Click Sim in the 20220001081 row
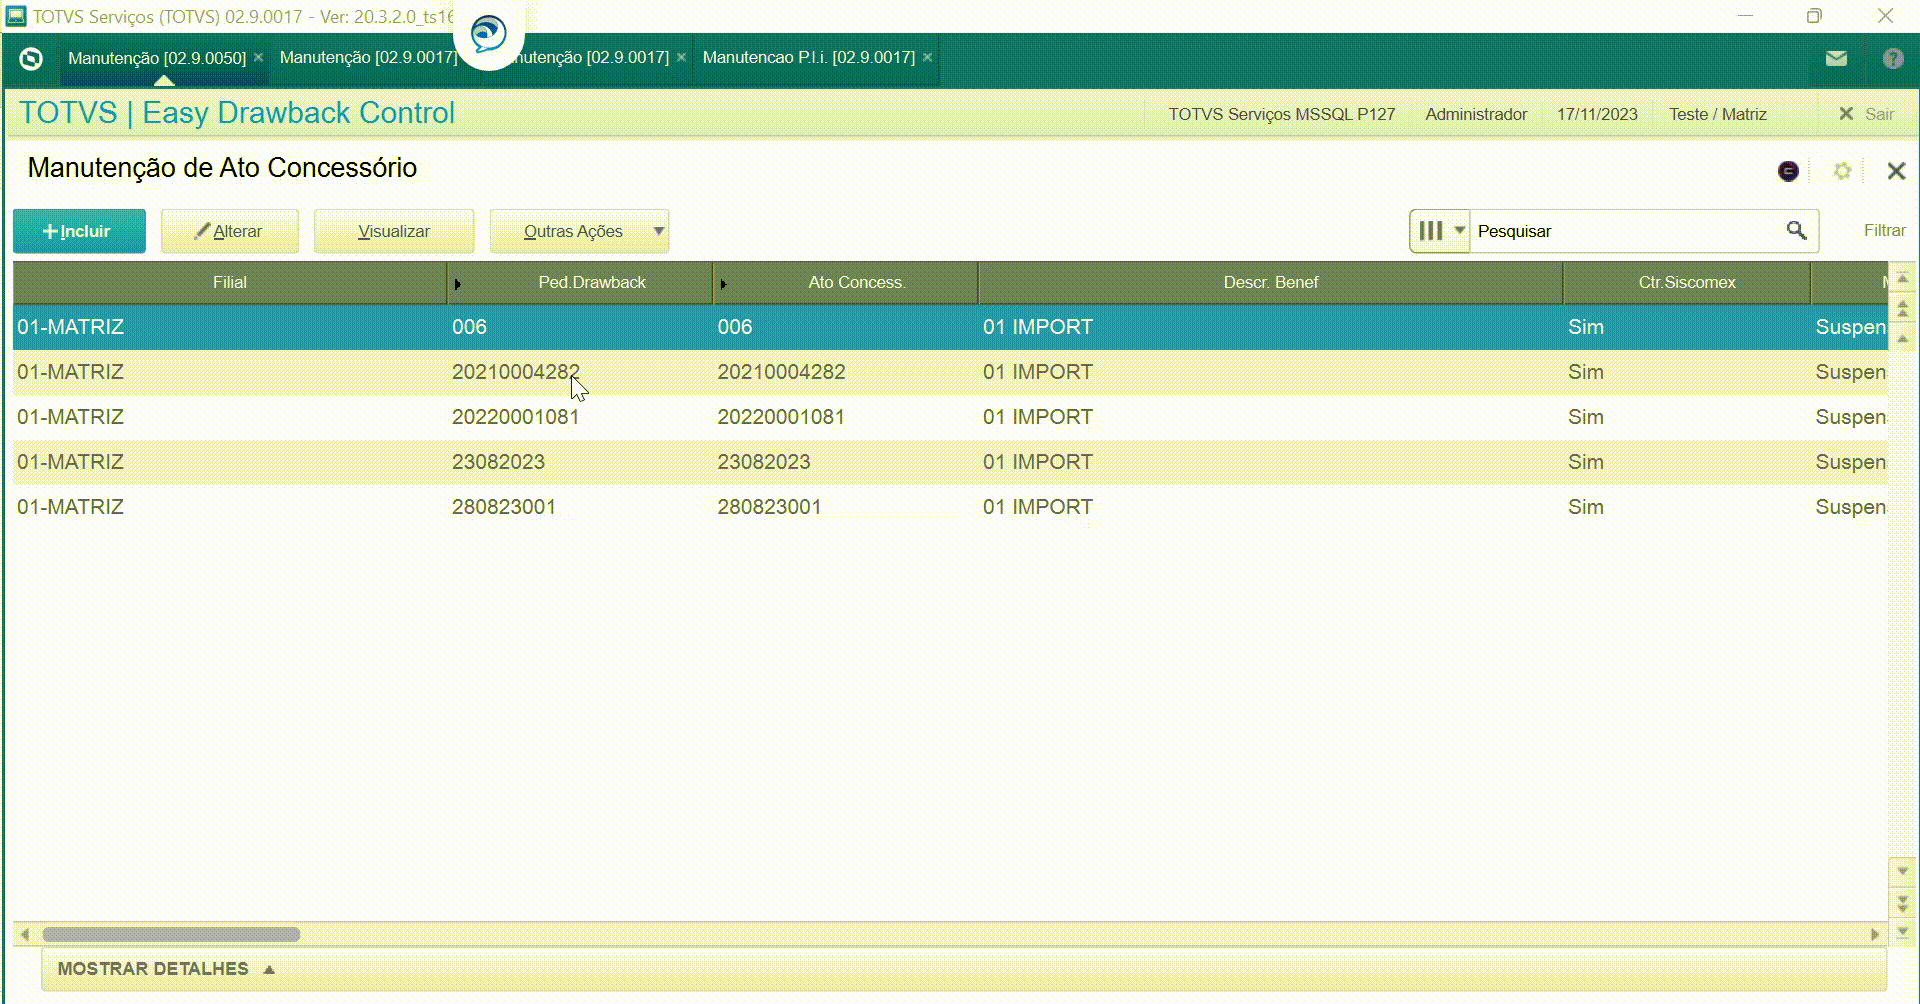 1585,417
